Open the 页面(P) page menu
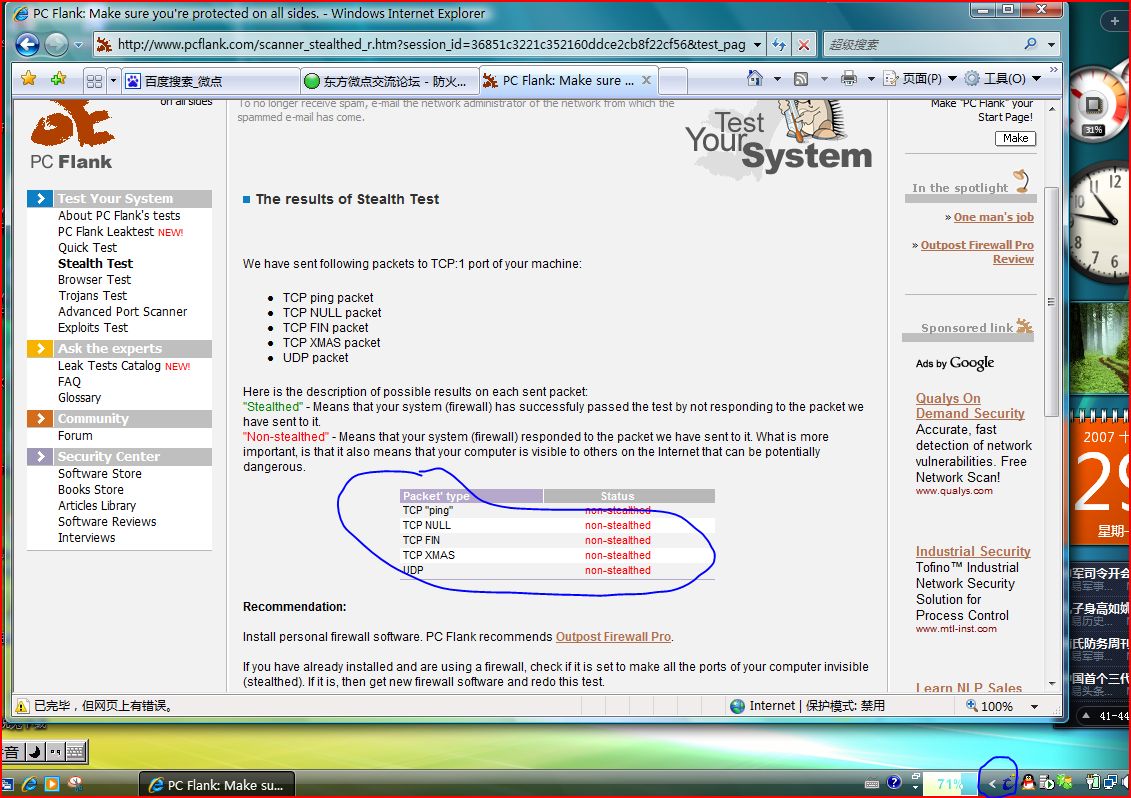Screen dimensions: 1131x798 pos(922,79)
